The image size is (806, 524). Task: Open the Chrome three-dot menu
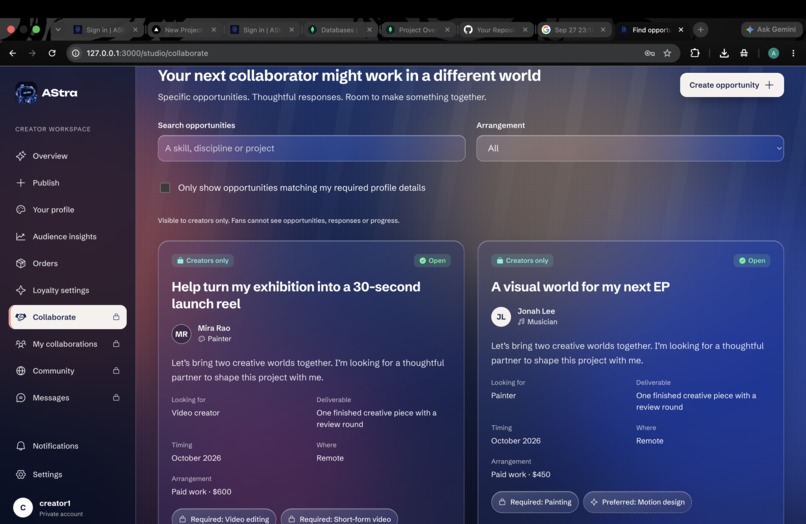pos(793,53)
